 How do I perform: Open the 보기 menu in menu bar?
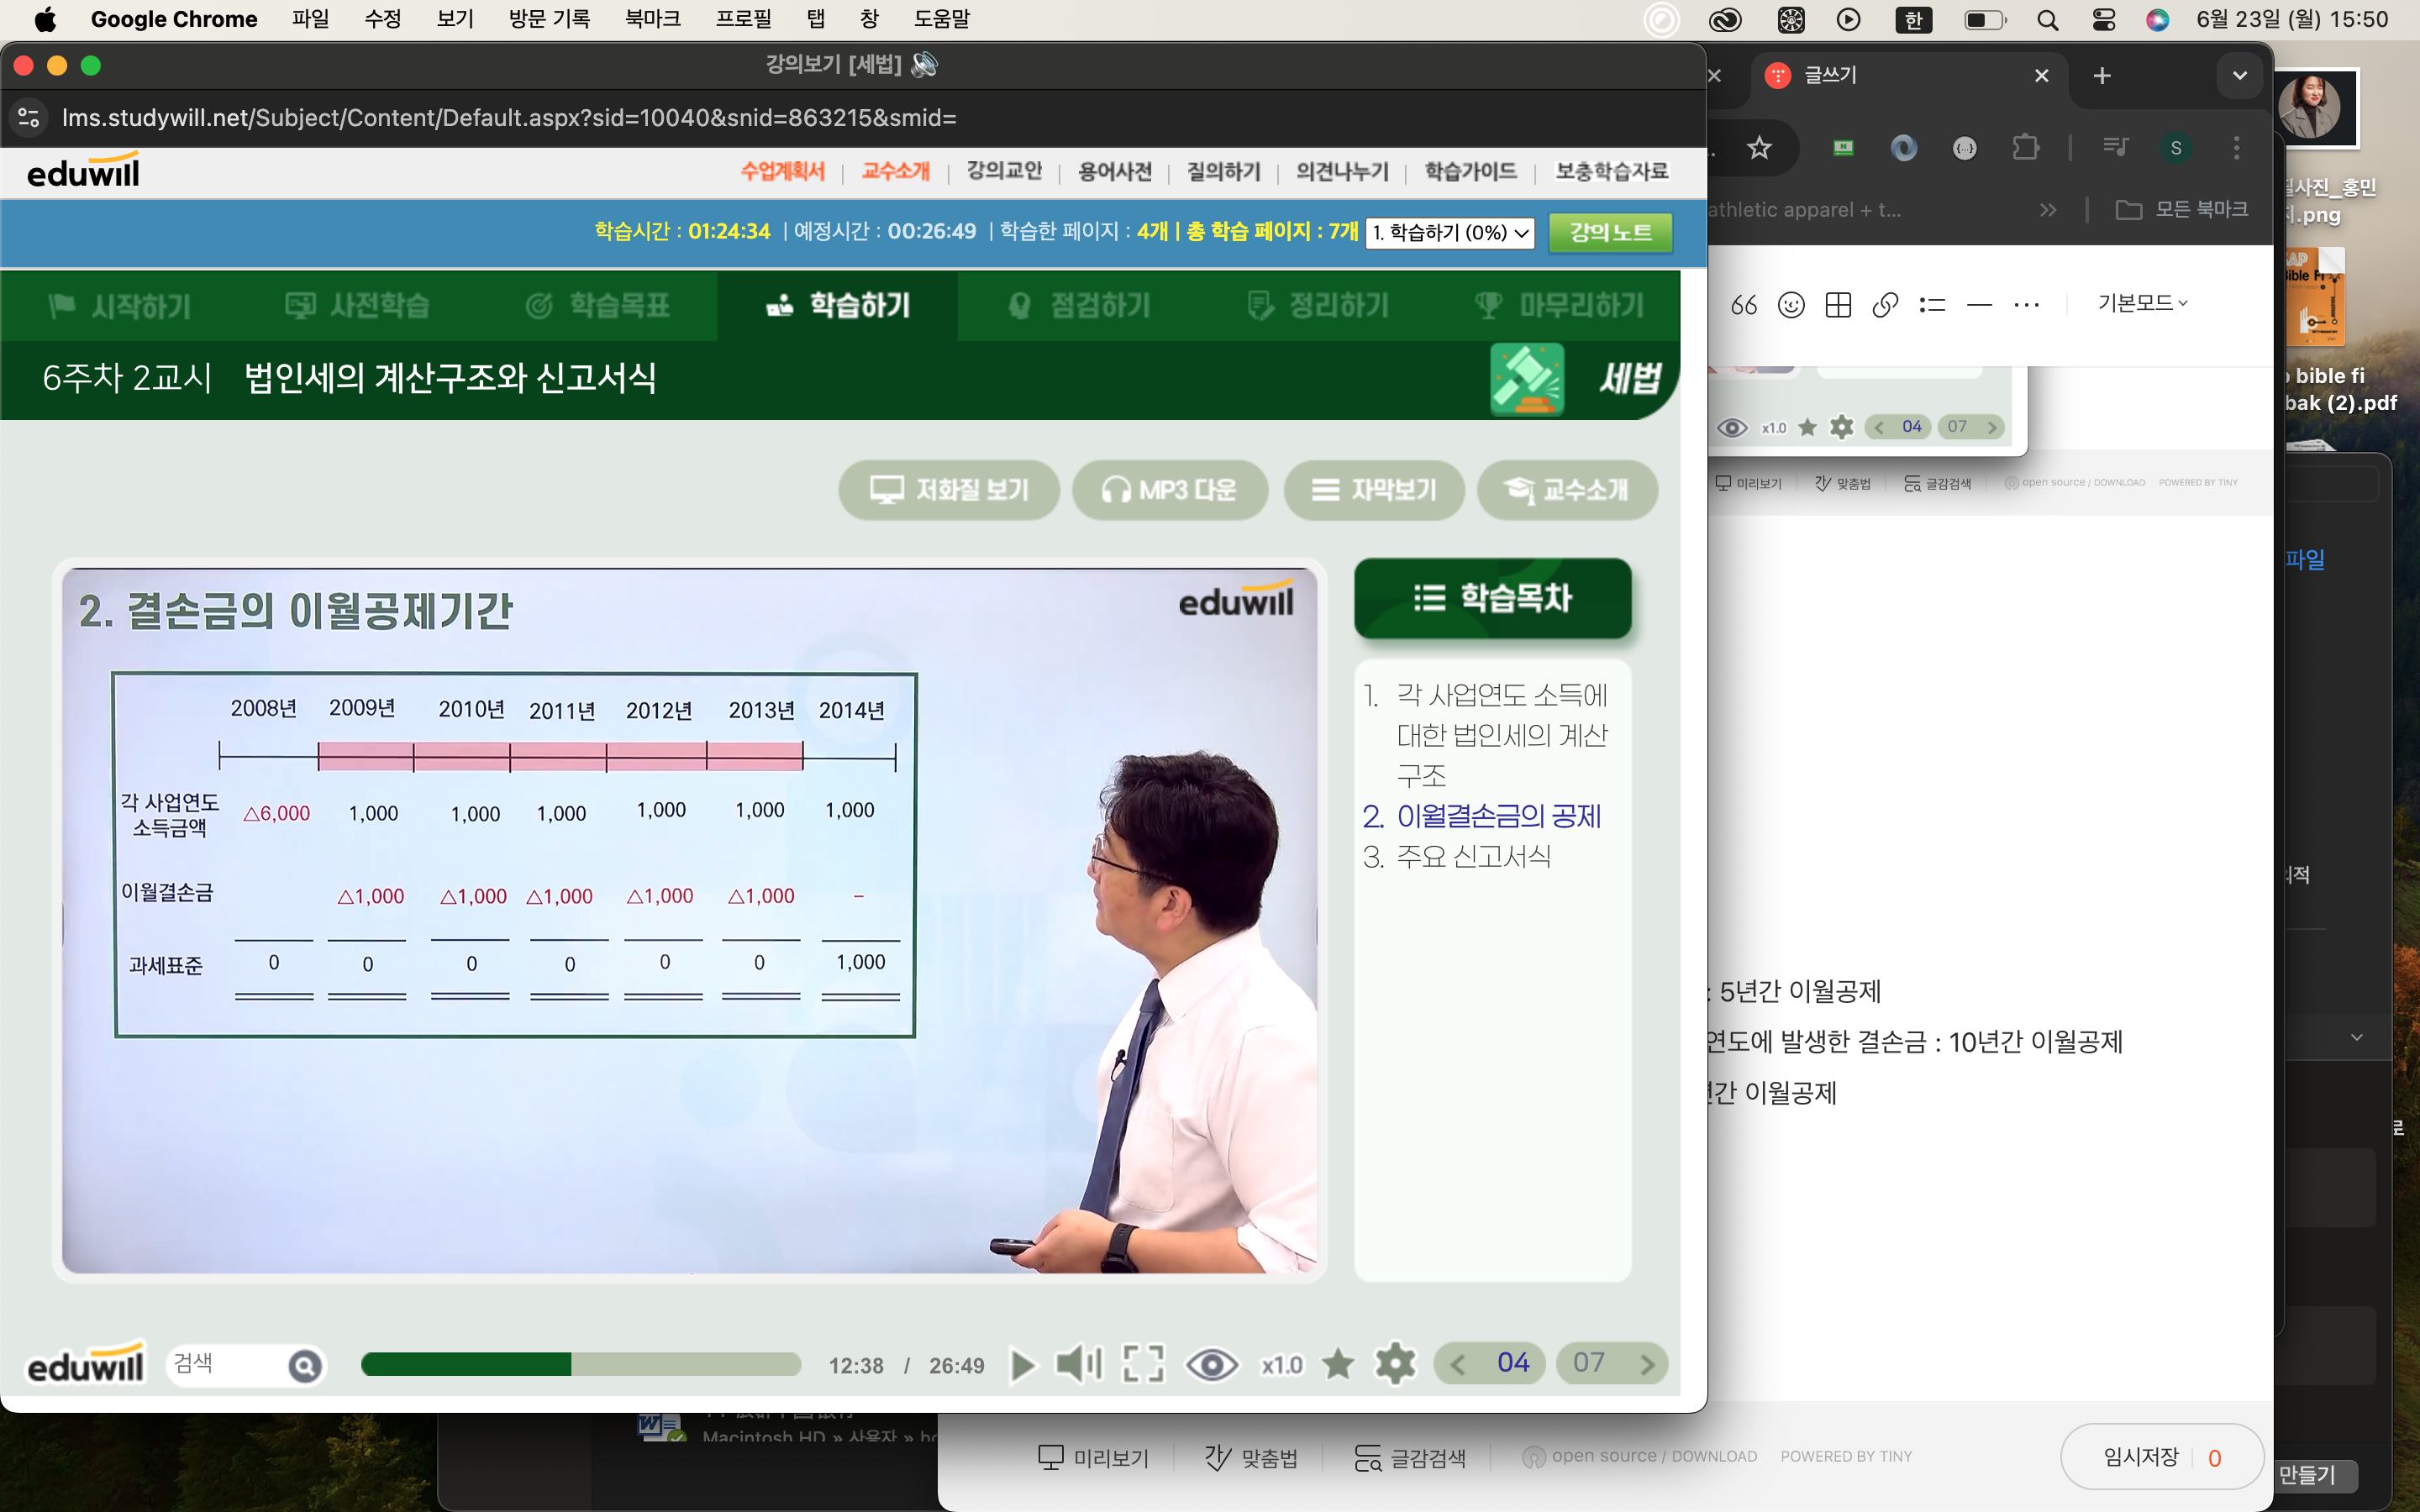(454, 19)
